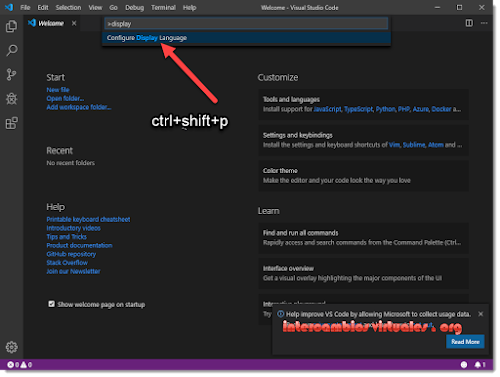Open the Source Control view
The height and width of the screenshot is (377, 500).
[x=11, y=74]
